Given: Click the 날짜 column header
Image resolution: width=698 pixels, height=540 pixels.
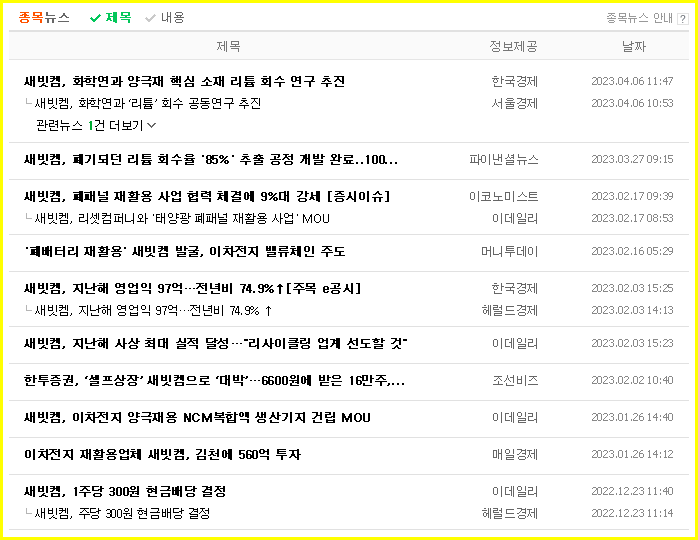Looking at the screenshot, I should coord(633,46).
